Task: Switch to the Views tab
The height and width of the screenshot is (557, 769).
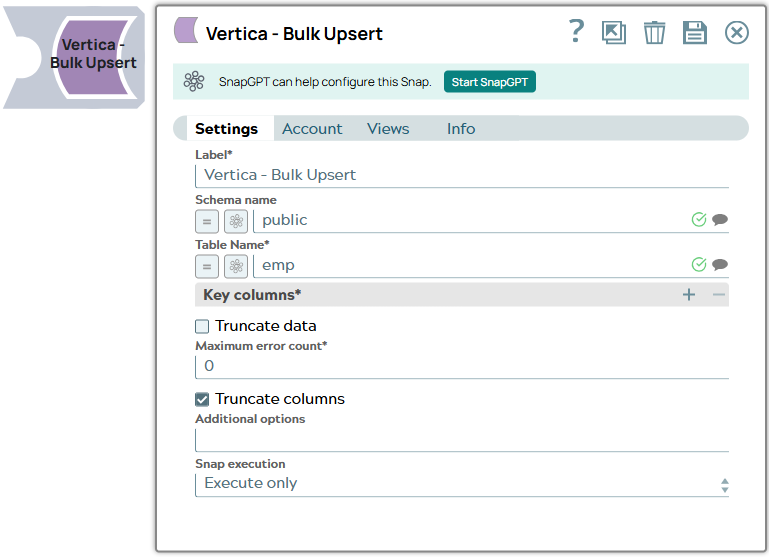Action: (x=388, y=128)
